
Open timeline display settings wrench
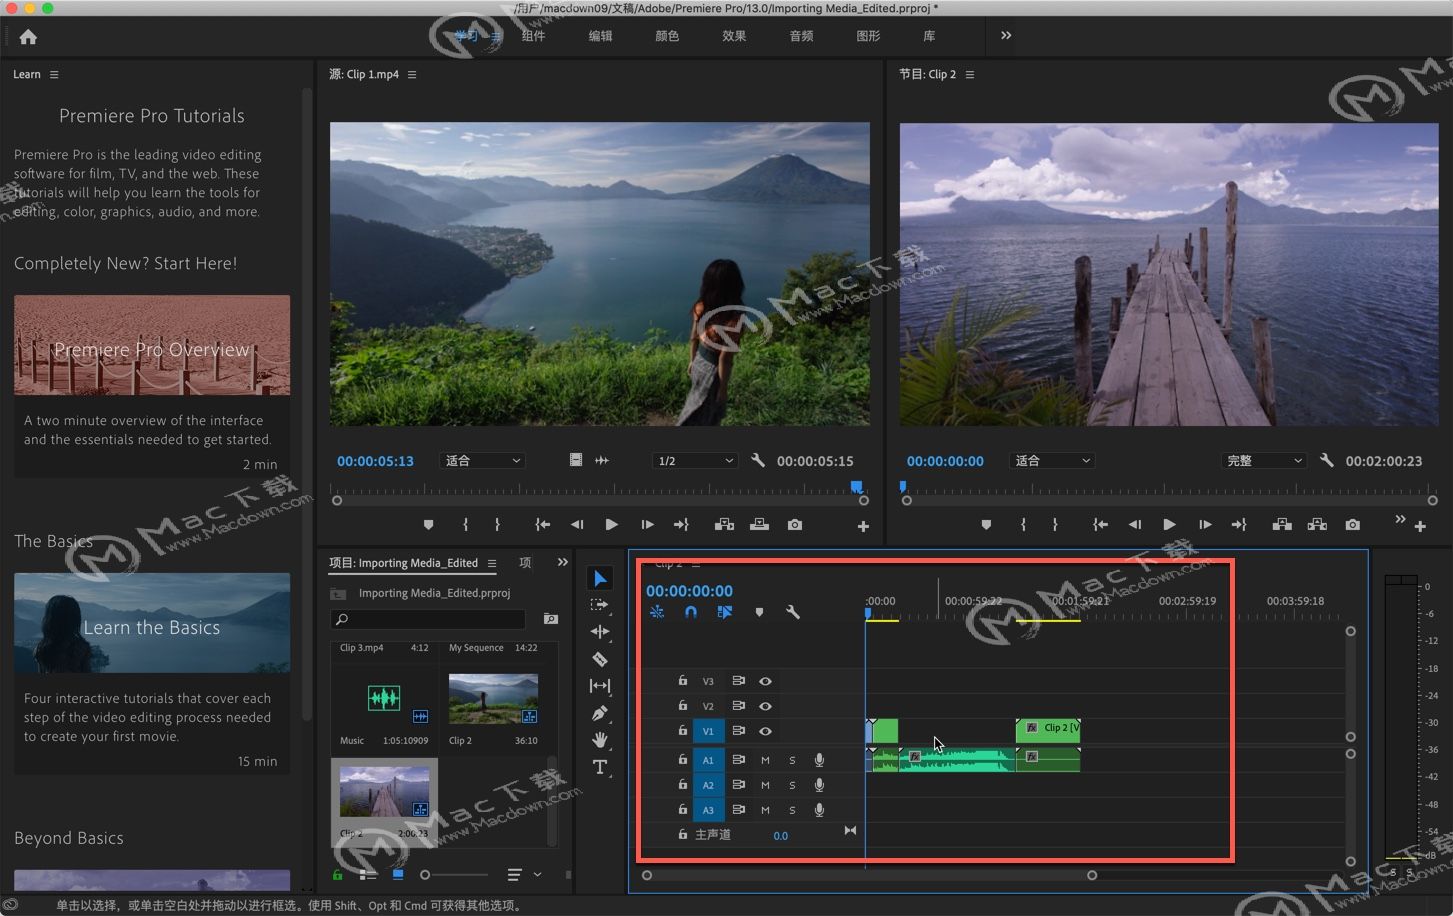793,612
